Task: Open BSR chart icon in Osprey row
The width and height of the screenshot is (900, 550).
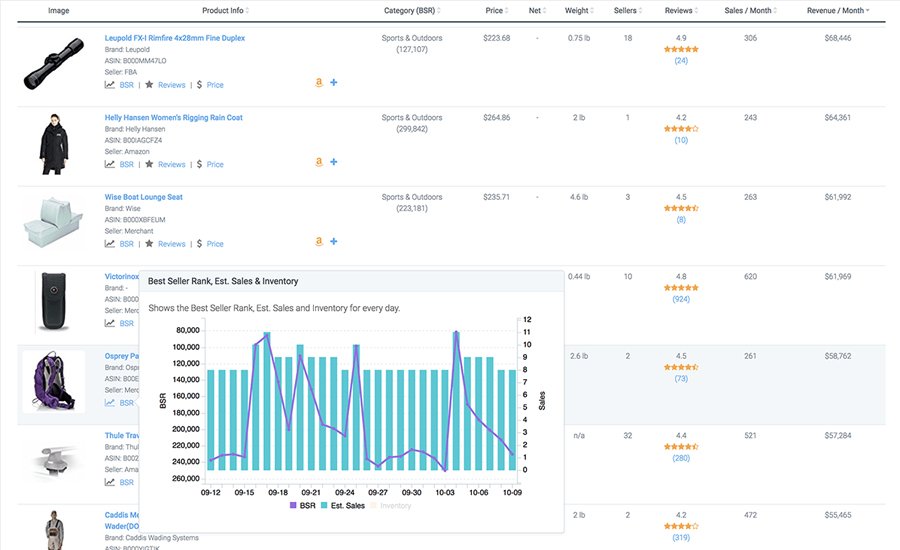Action: [x=109, y=402]
